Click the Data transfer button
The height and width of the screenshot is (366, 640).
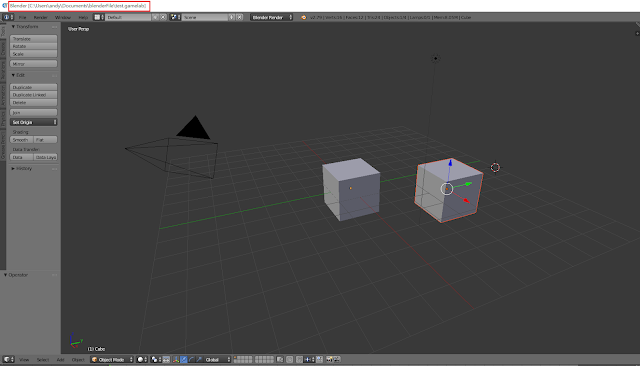tap(22, 157)
